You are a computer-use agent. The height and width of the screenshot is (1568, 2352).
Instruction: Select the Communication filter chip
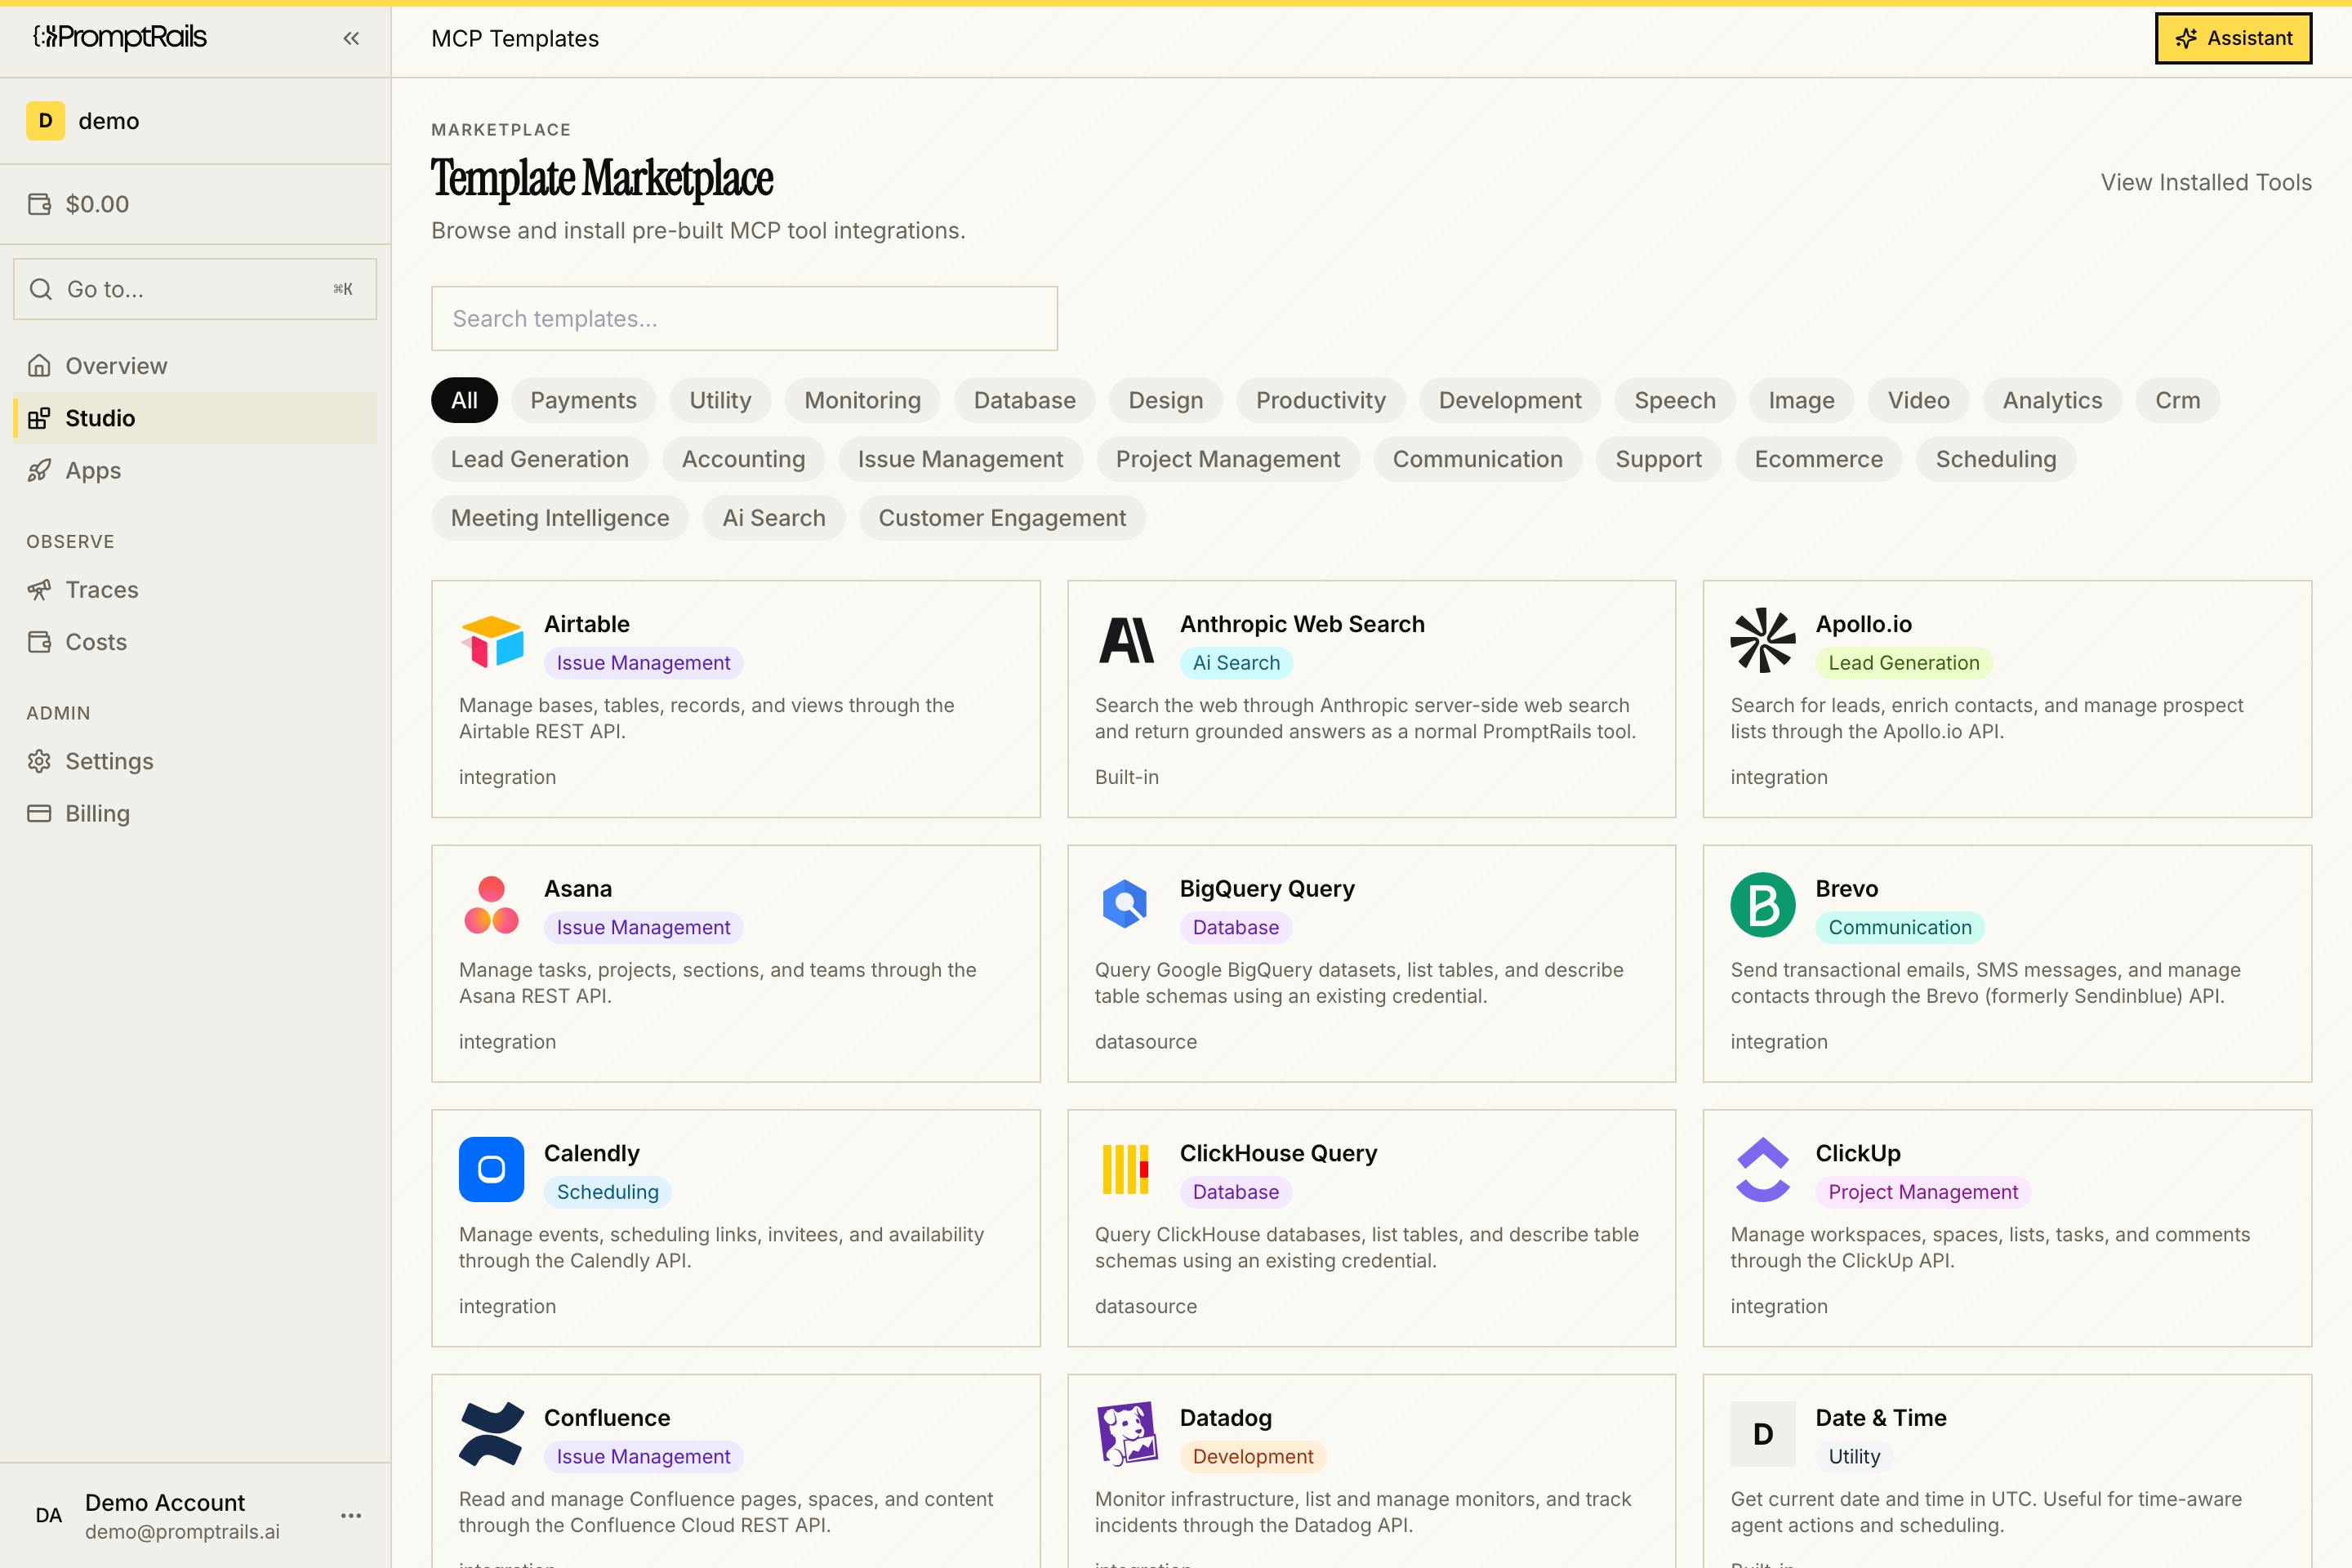[1477, 459]
